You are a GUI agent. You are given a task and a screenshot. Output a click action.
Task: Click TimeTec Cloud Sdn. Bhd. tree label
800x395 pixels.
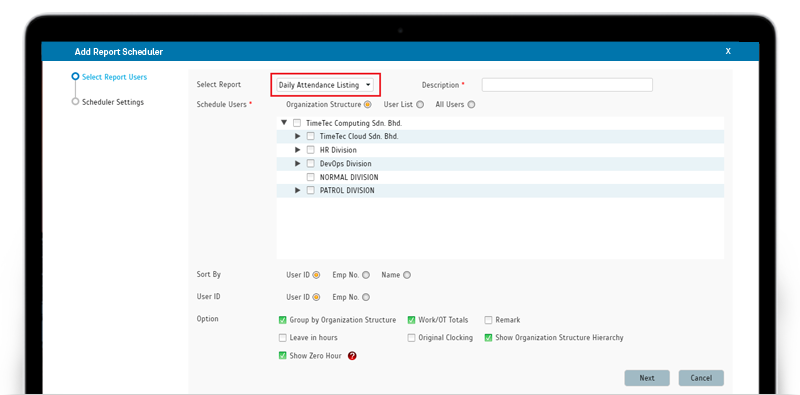point(359,136)
